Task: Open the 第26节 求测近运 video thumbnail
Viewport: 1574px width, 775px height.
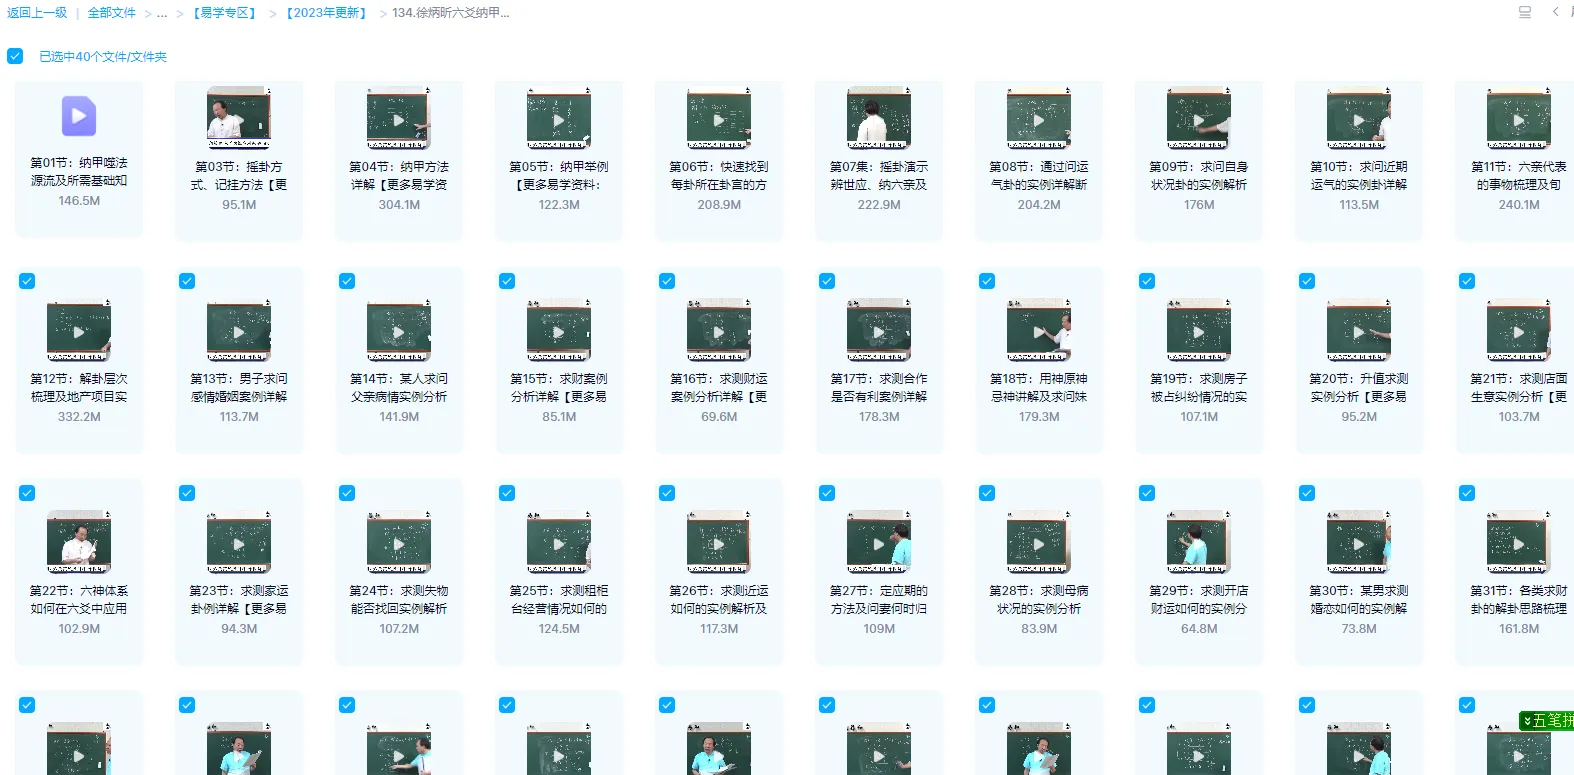Action: (x=719, y=542)
